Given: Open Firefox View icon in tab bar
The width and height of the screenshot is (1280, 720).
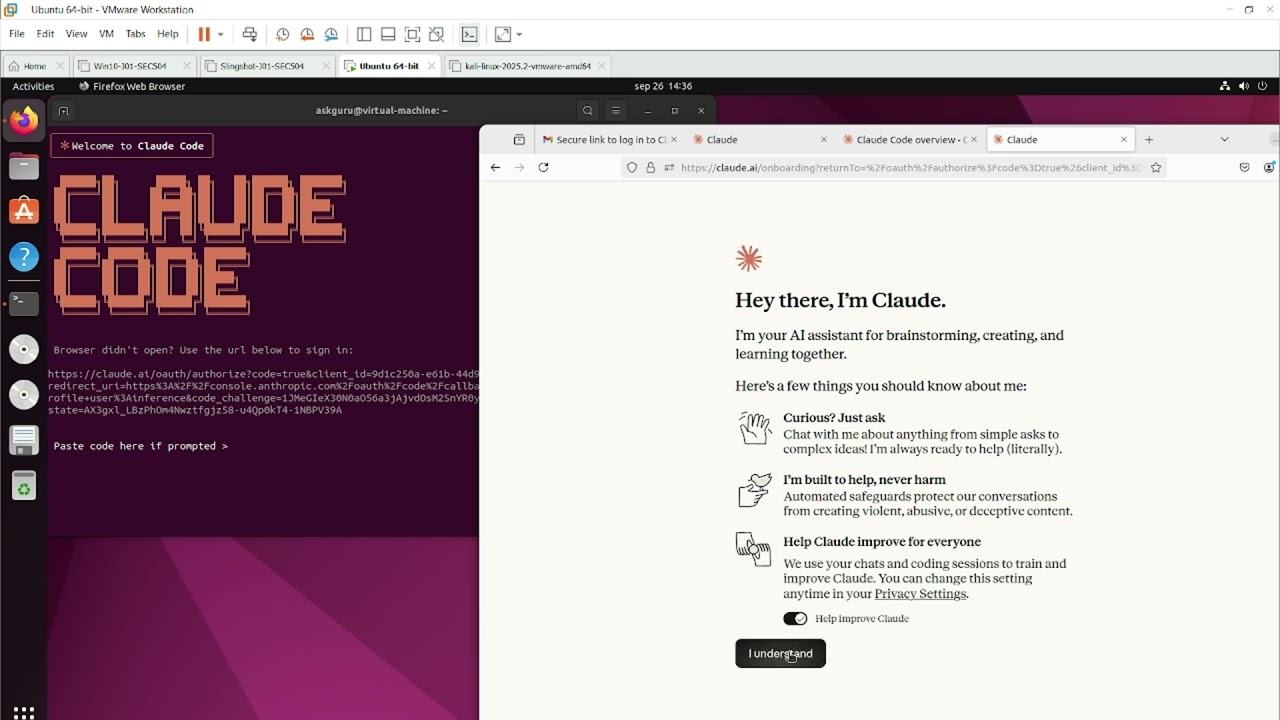Looking at the screenshot, I should tap(519, 140).
